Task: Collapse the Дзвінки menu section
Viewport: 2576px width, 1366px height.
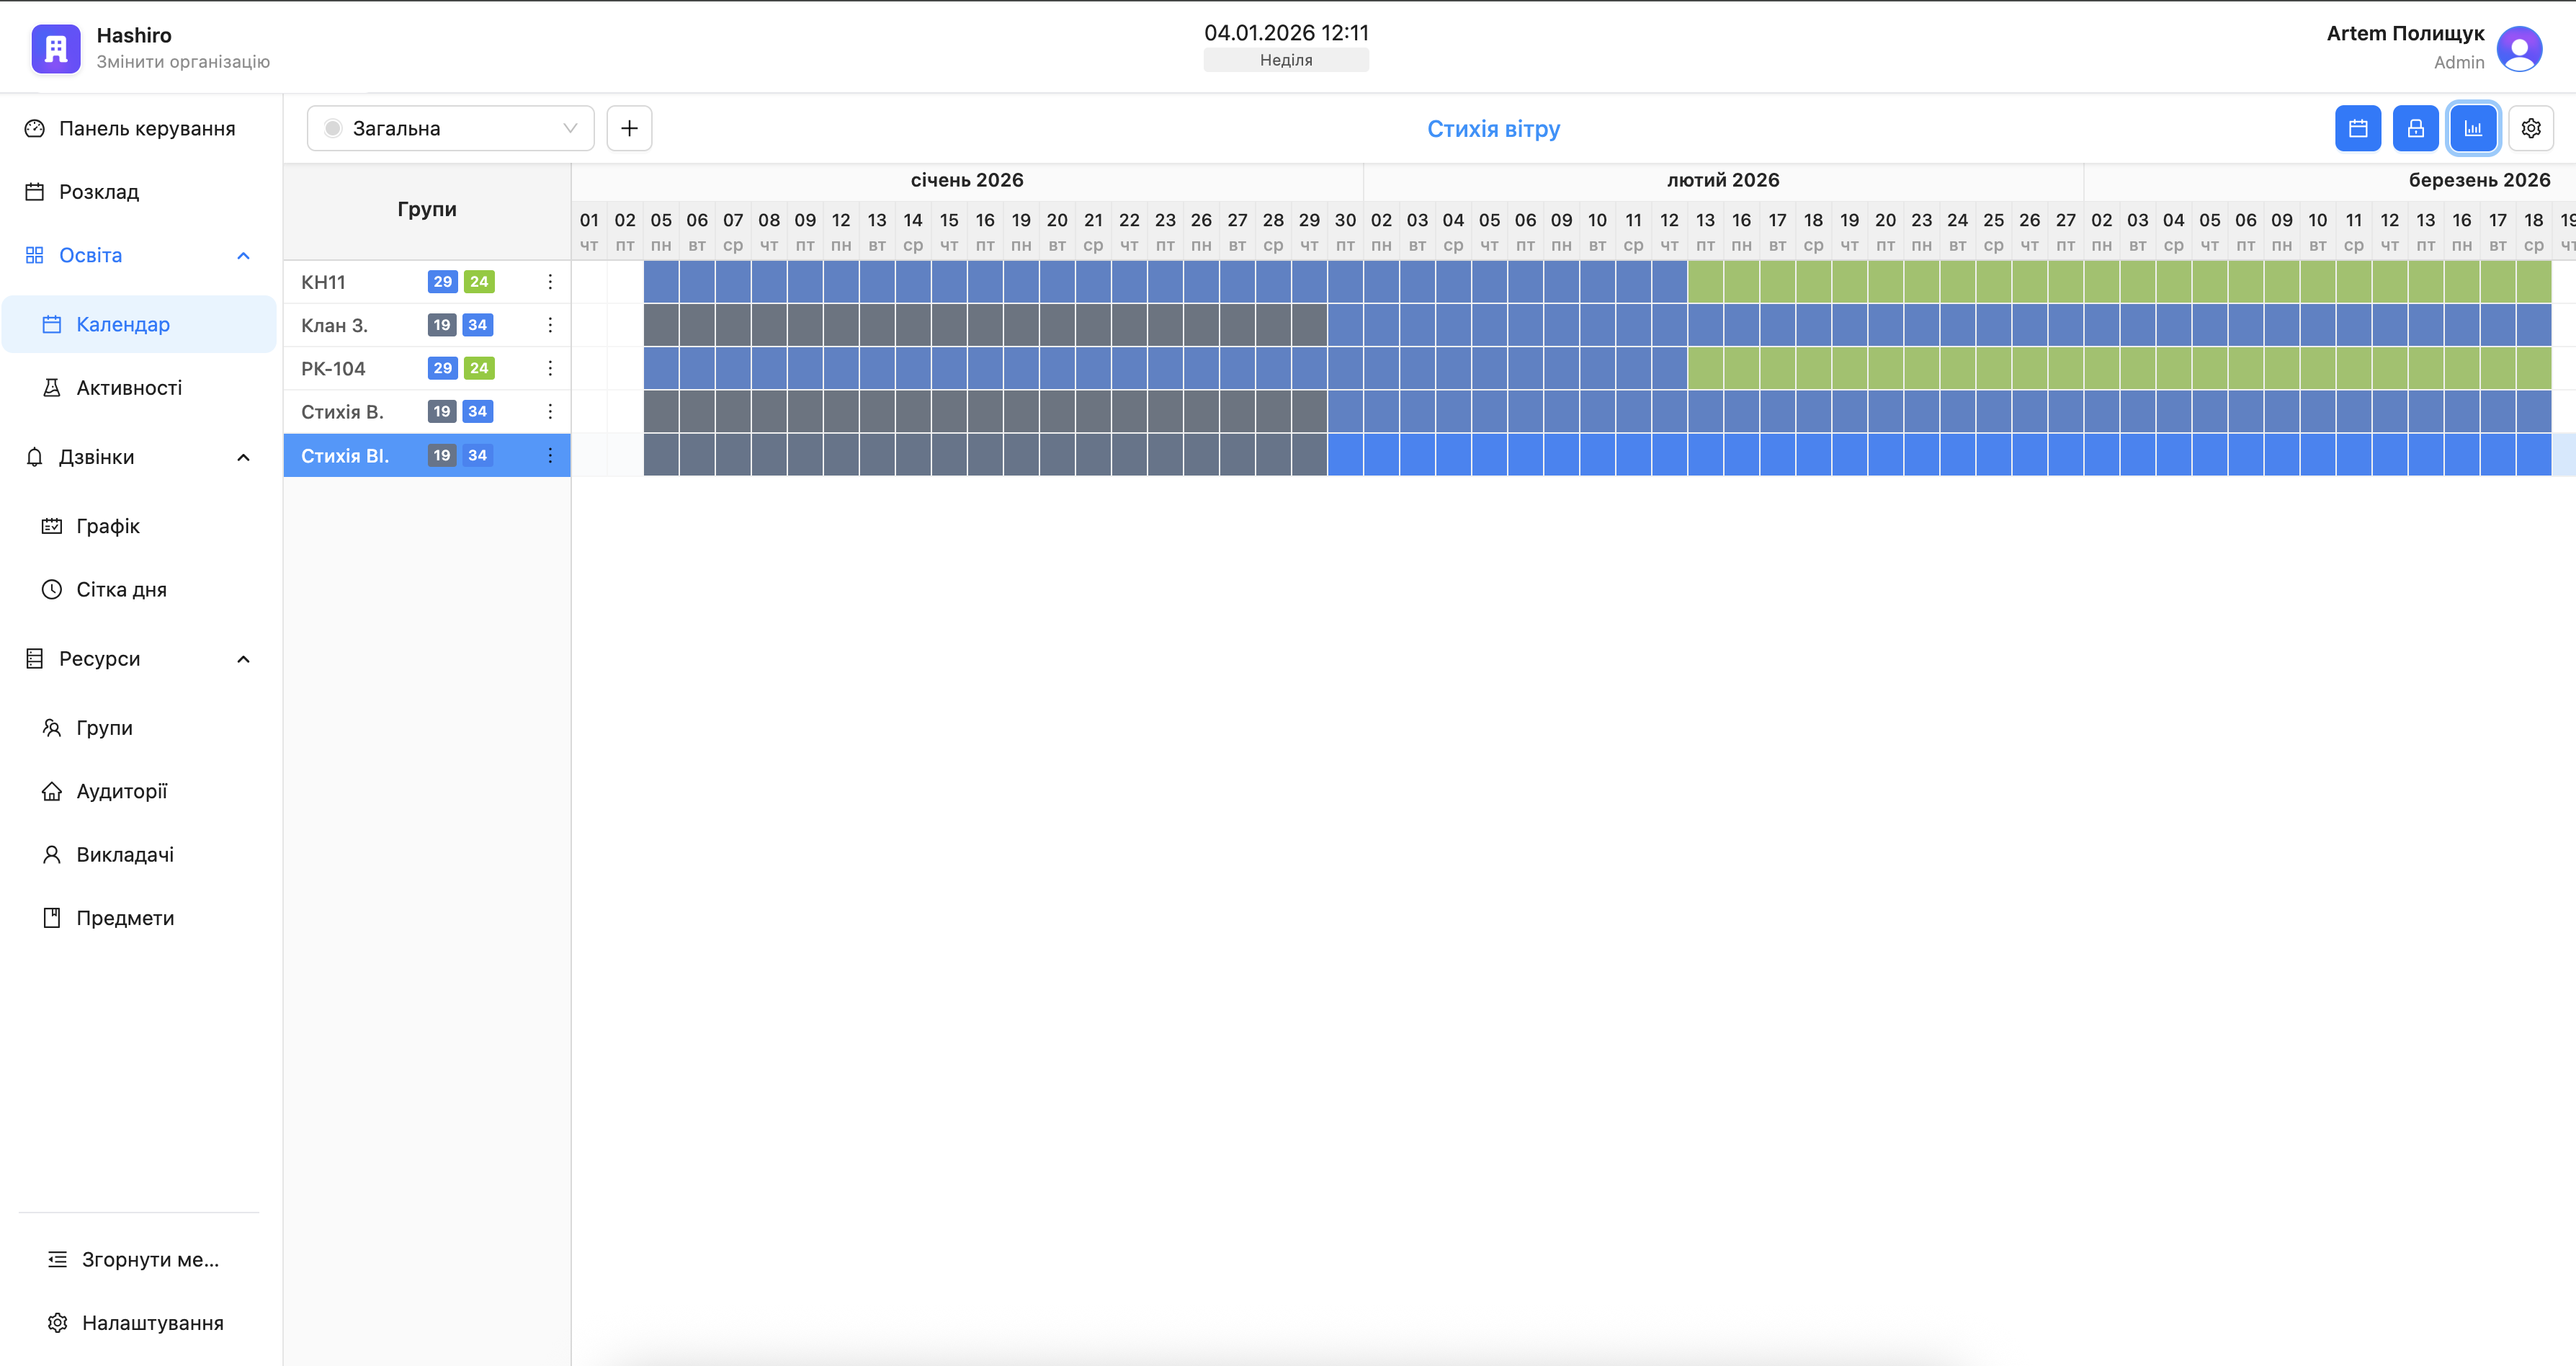Action: pos(243,458)
